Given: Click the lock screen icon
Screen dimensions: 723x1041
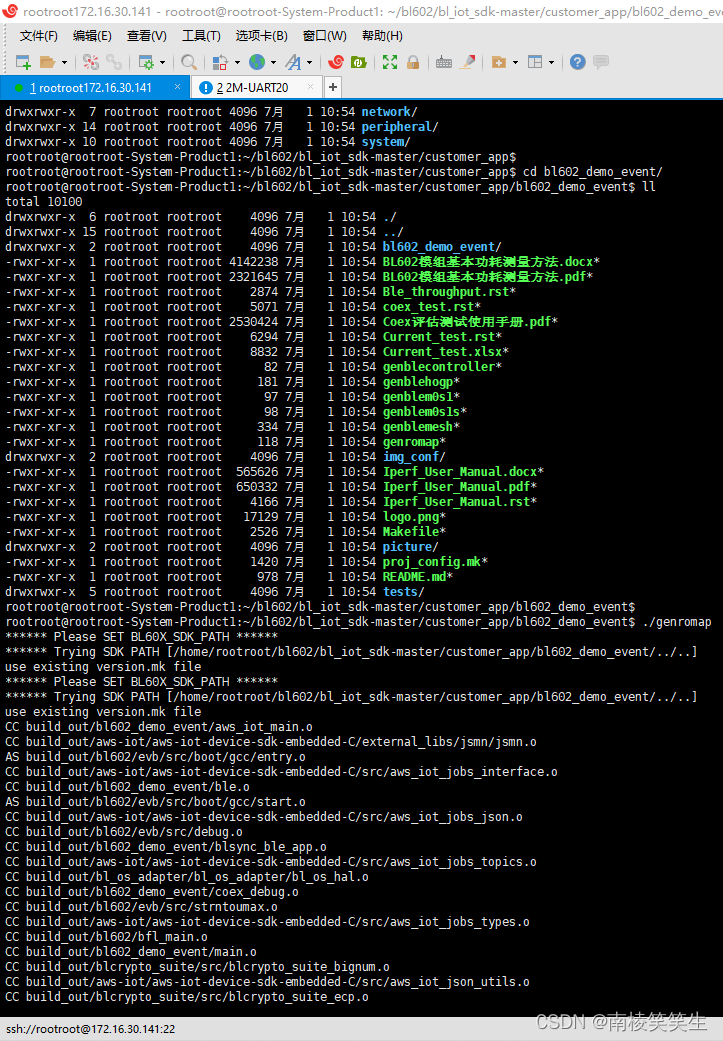Looking at the screenshot, I should click(413, 62).
